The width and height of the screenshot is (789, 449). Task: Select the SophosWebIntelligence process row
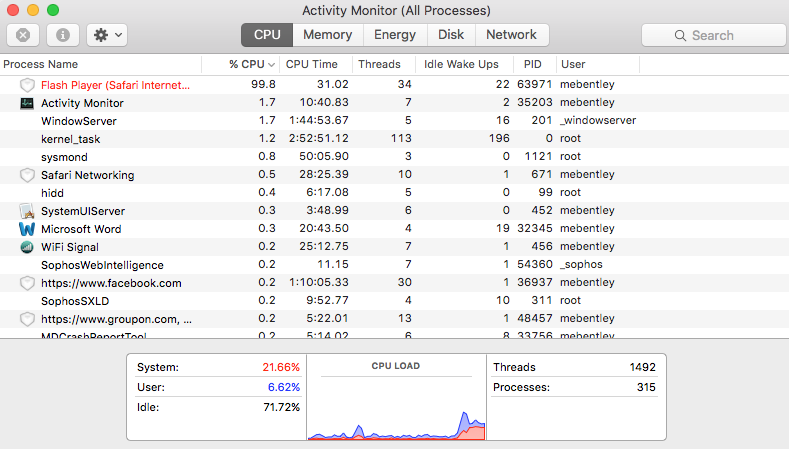click(394, 265)
